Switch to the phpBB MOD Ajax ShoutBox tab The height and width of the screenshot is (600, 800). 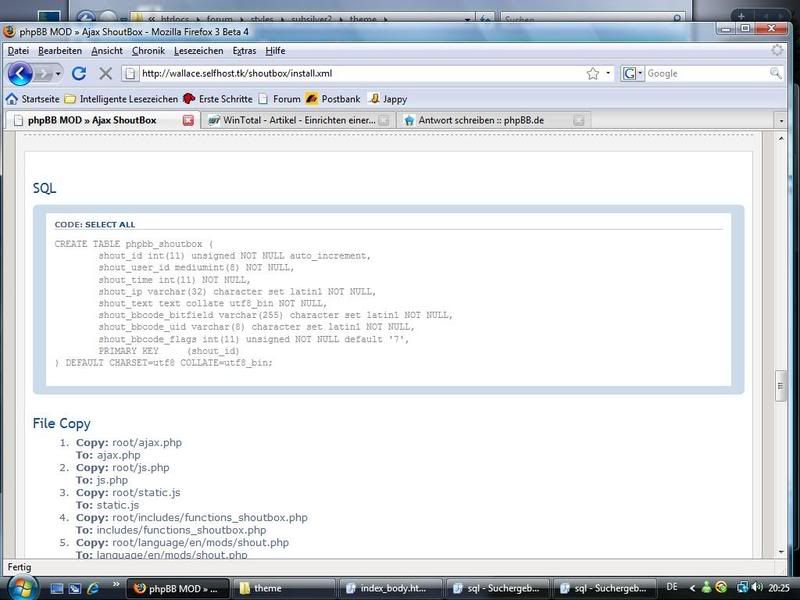[x=102, y=120]
